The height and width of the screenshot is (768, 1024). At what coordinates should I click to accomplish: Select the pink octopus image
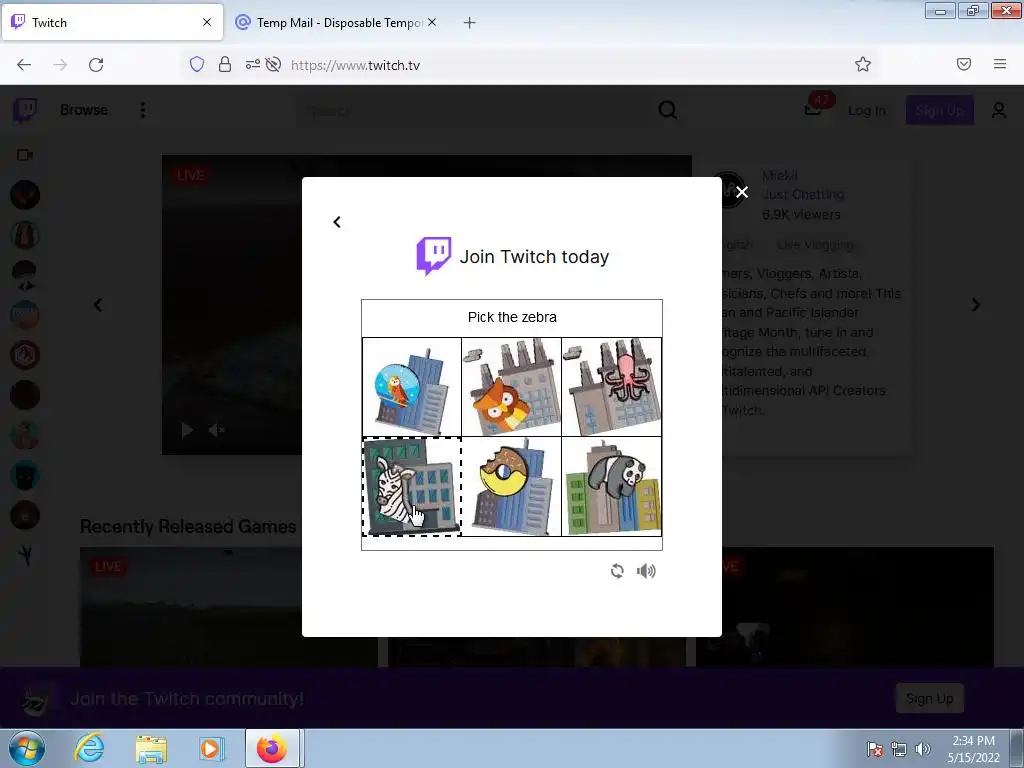coord(611,387)
